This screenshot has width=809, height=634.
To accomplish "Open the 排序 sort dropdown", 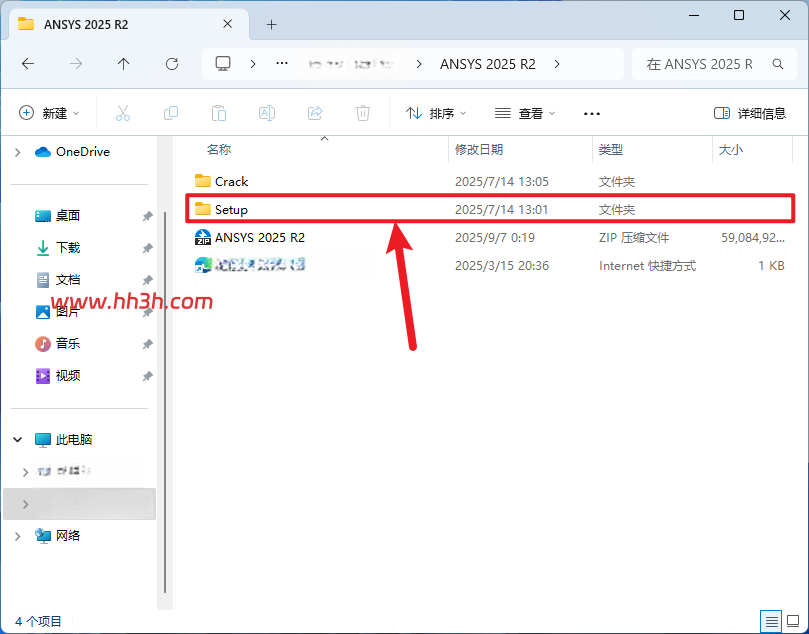I will tap(435, 113).
